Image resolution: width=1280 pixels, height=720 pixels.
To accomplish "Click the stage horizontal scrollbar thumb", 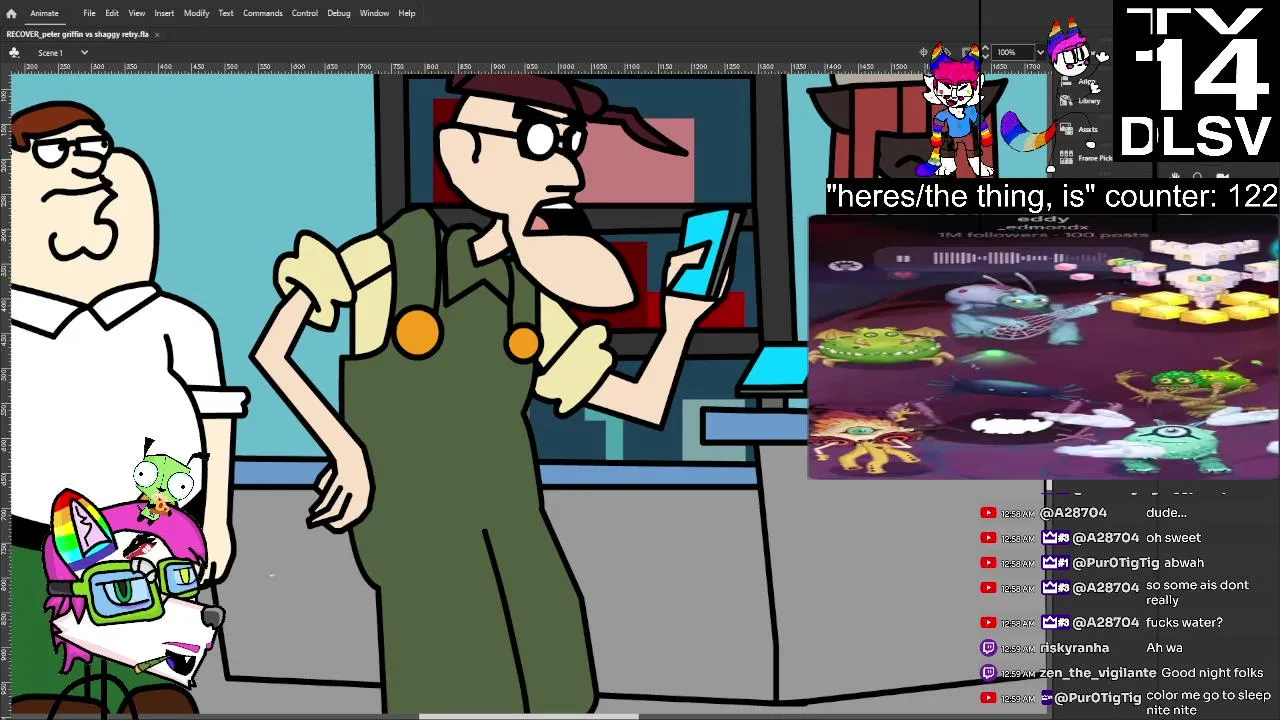I will [528, 716].
